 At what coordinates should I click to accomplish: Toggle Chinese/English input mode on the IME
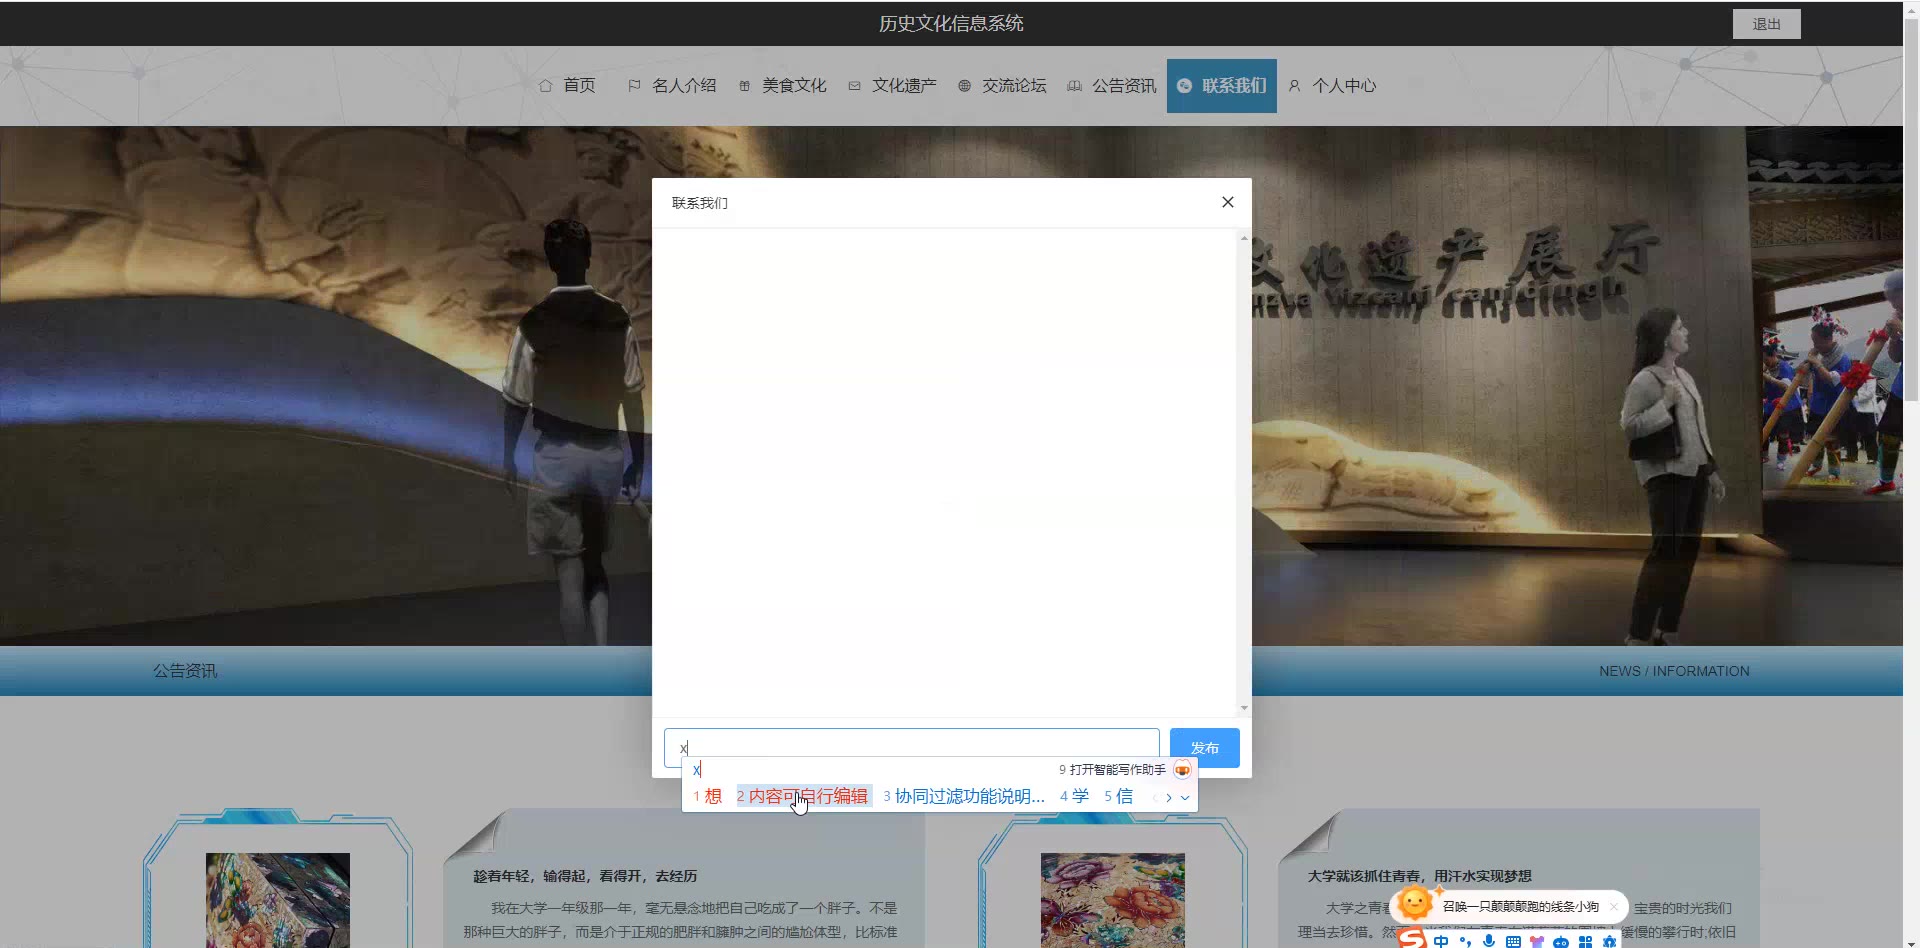1440,941
